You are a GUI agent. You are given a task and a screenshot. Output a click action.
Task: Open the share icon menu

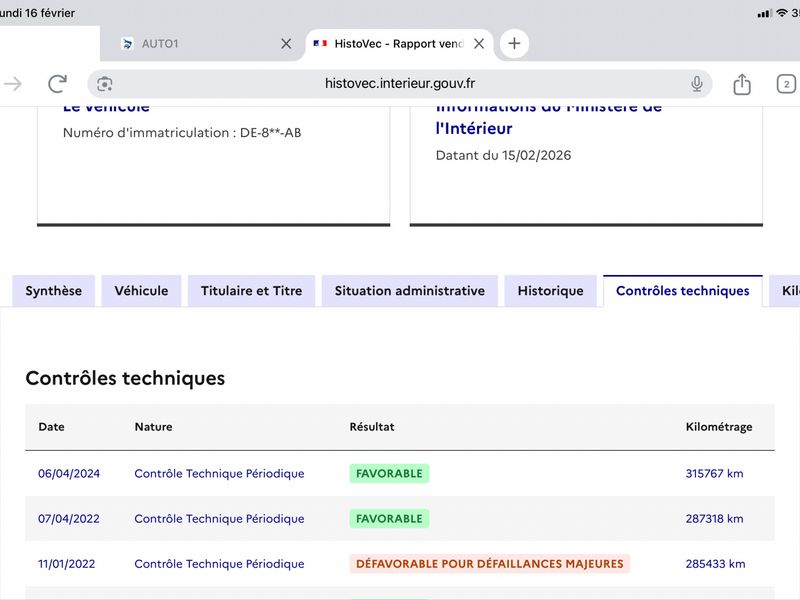coord(742,84)
